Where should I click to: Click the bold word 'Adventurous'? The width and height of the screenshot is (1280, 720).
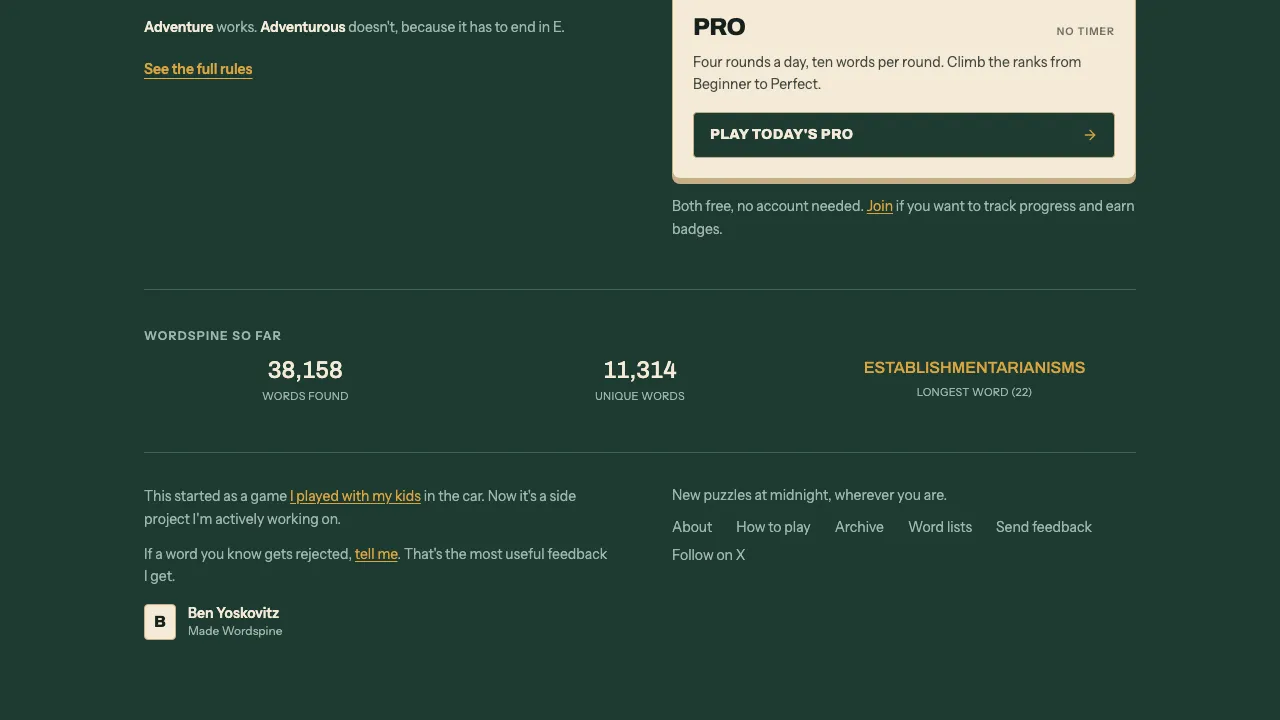click(303, 27)
